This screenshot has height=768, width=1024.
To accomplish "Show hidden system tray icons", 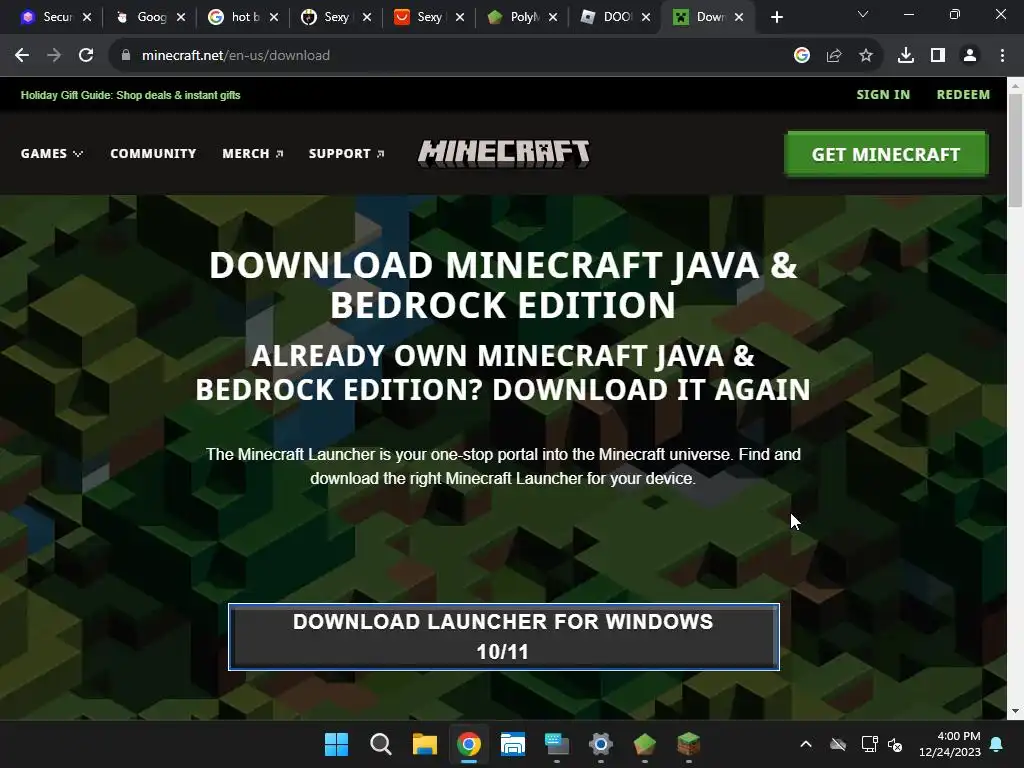I will pyautogui.click(x=806, y=744).
